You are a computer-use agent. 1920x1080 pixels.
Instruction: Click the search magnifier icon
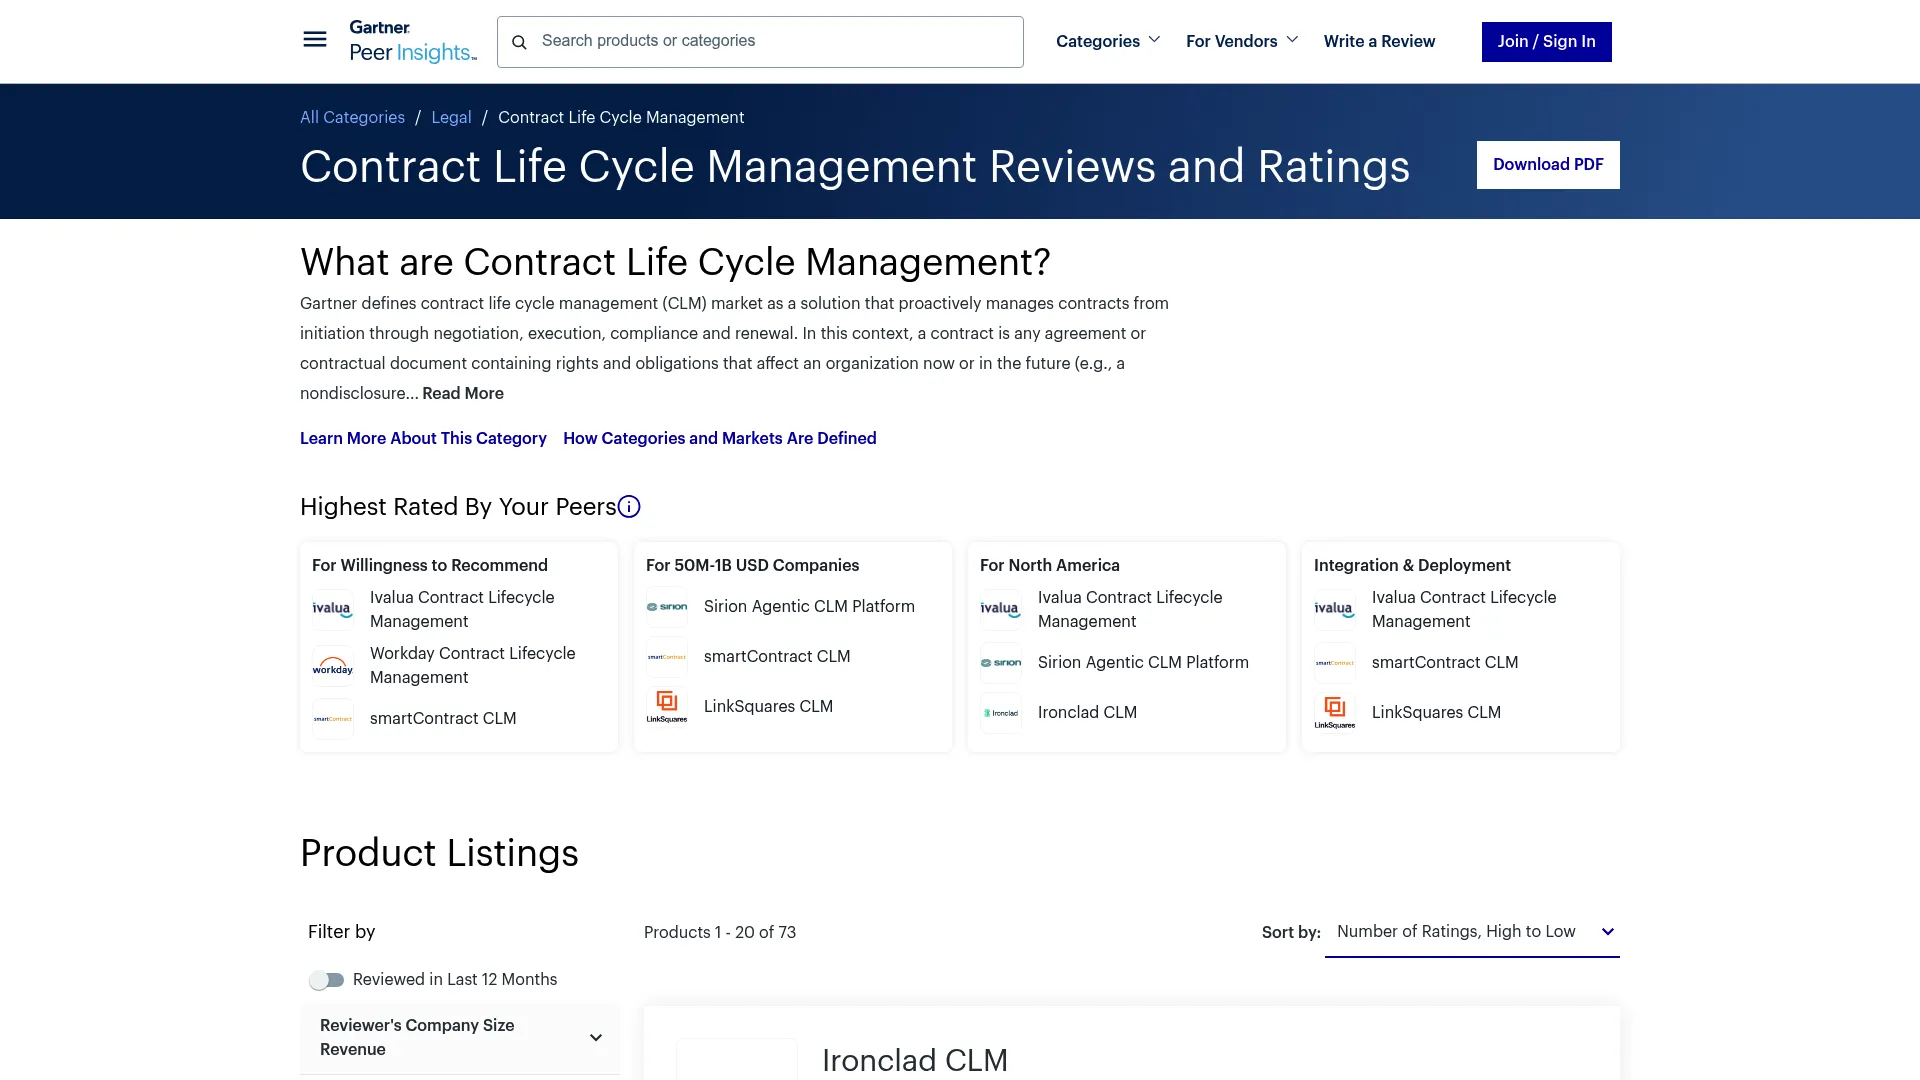(x=519, y=42)
